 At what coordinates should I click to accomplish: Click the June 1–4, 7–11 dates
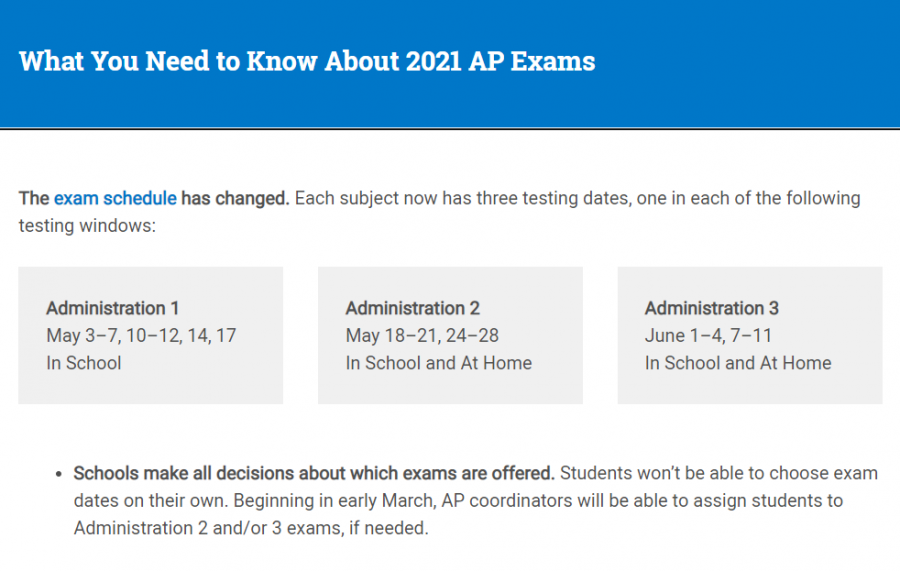(x=708, y=336)
